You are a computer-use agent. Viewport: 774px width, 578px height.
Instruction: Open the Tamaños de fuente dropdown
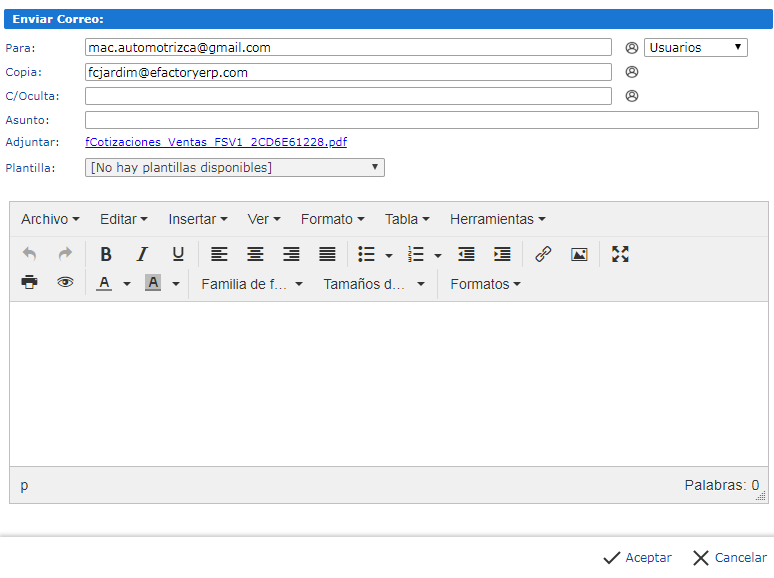click(x=374, y=284)
